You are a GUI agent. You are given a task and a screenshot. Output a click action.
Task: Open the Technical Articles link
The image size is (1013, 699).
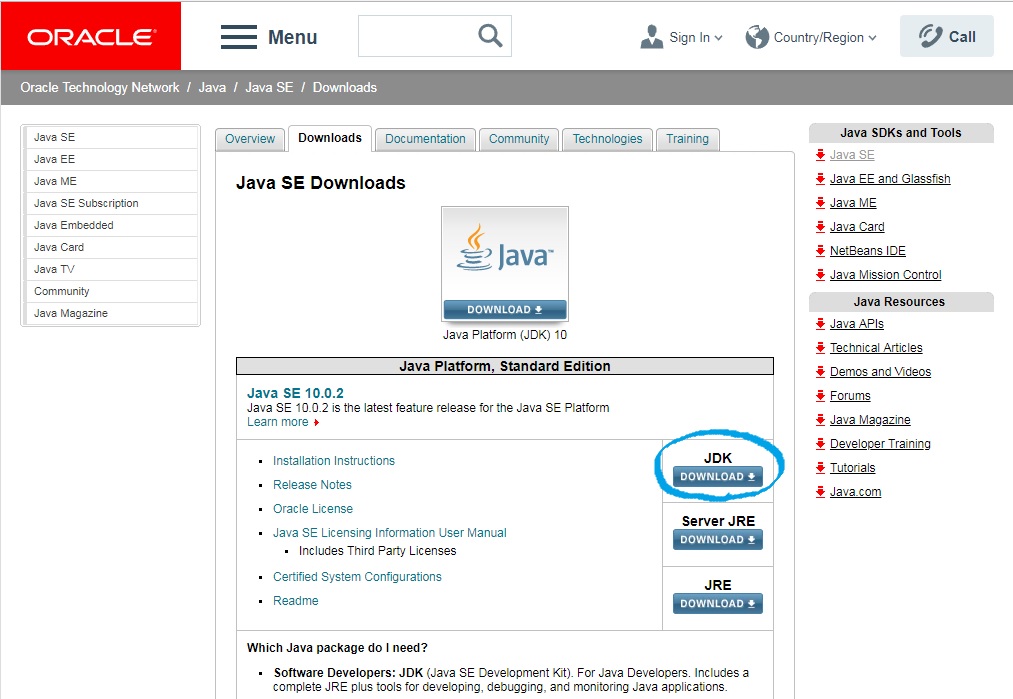[876, 348]
